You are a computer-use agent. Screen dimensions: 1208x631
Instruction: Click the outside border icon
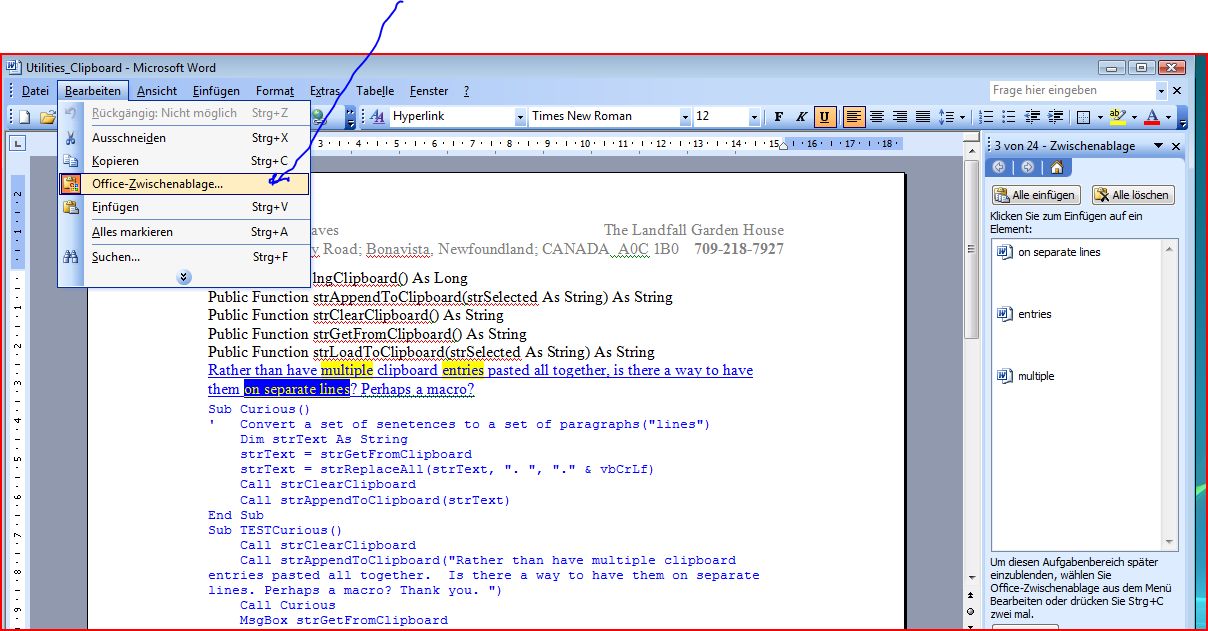coord(1083,117)
